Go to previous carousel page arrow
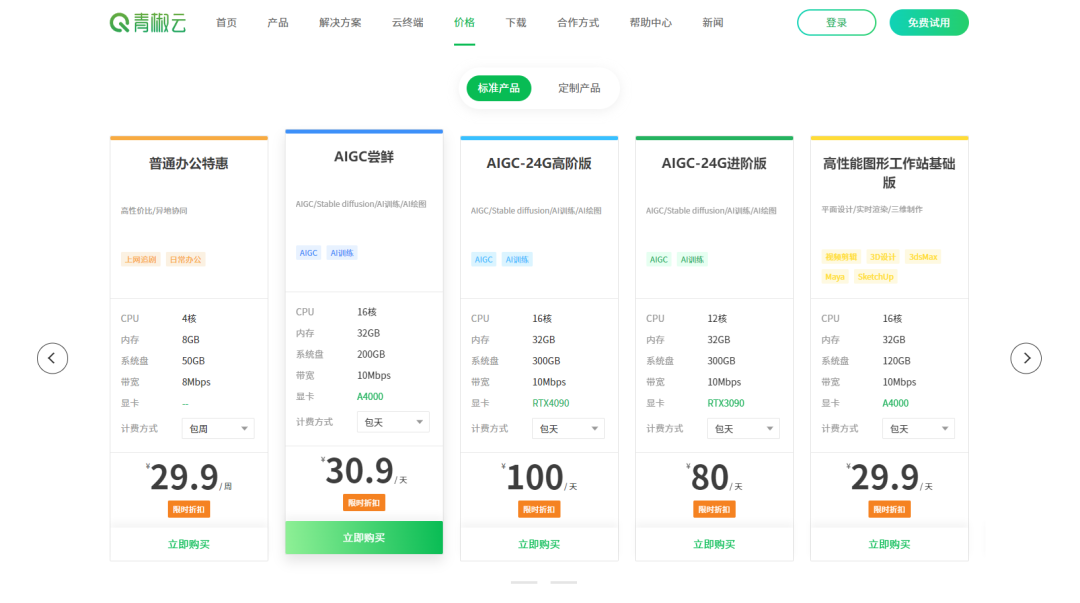Screen dimensions: 1080x603 (52, 358)
